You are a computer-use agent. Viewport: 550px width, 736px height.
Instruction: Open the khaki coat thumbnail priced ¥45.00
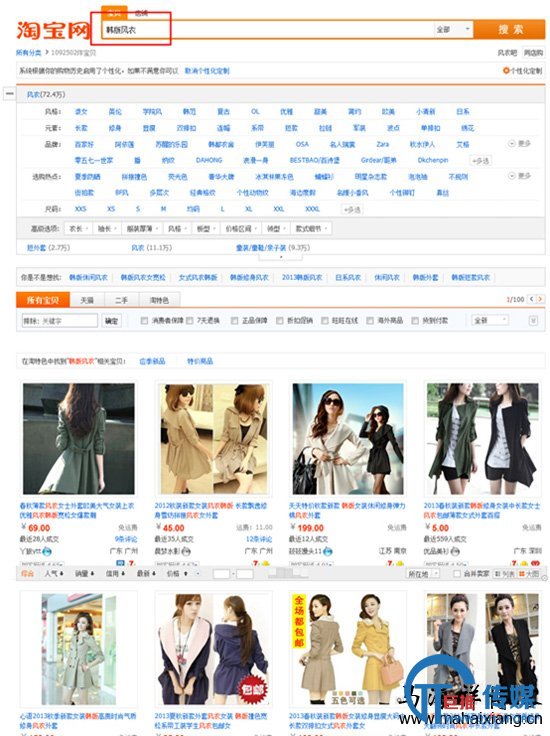click(x=214, y=438)
